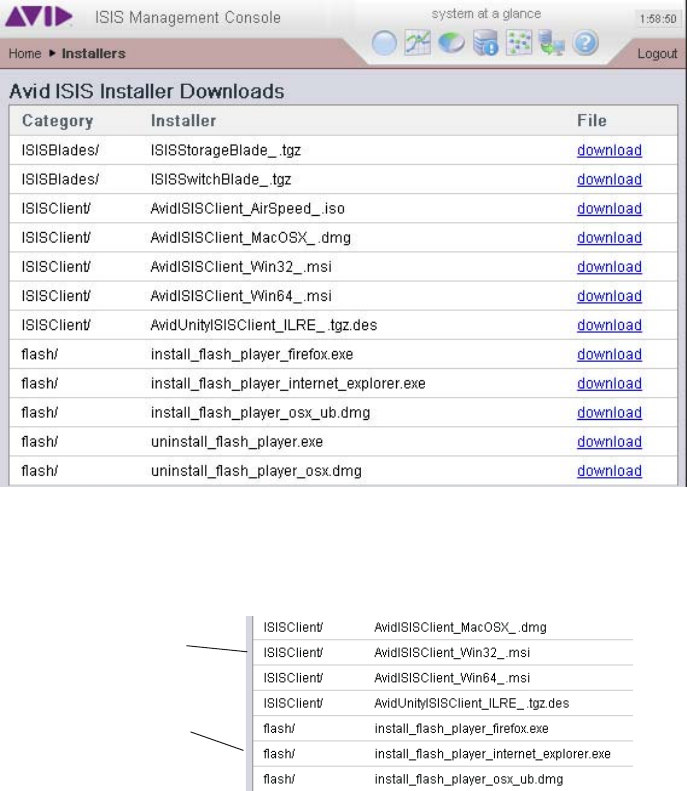Screen dimensions: 687x791
Task: Download uninstall_flash_player_osx.dmg
Action: tap(609, 471)
